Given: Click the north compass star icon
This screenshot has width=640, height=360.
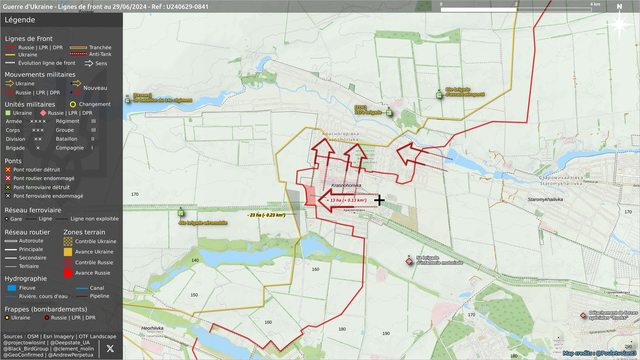Looking at the screenshot, I should tap(619, 24).
